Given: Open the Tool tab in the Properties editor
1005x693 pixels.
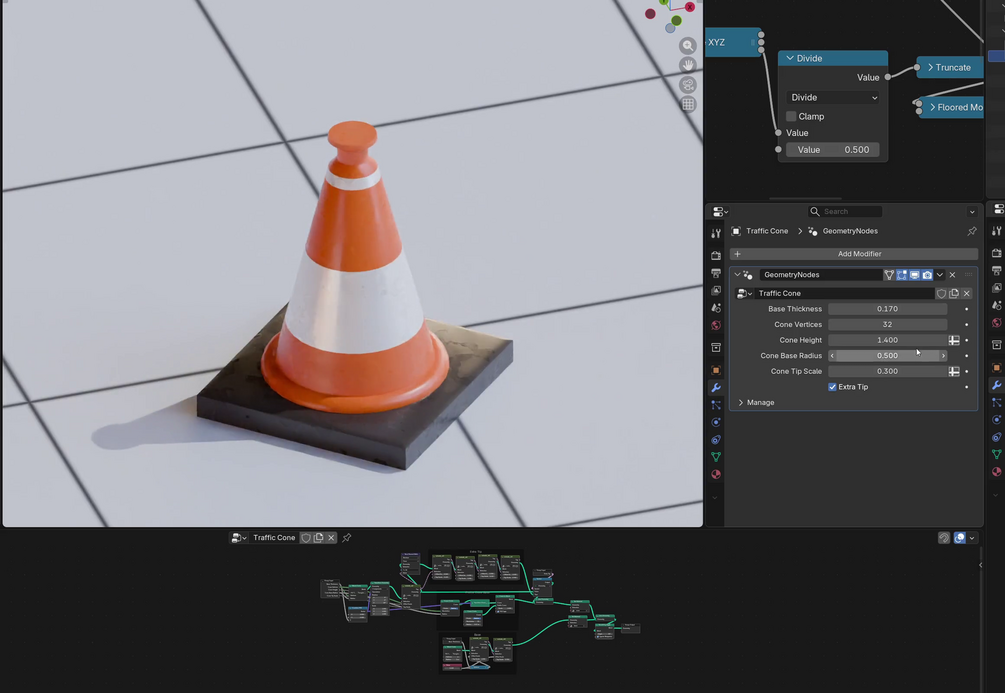Looking at the screenshot, I should pyautogui.click(x=716, y=234).
